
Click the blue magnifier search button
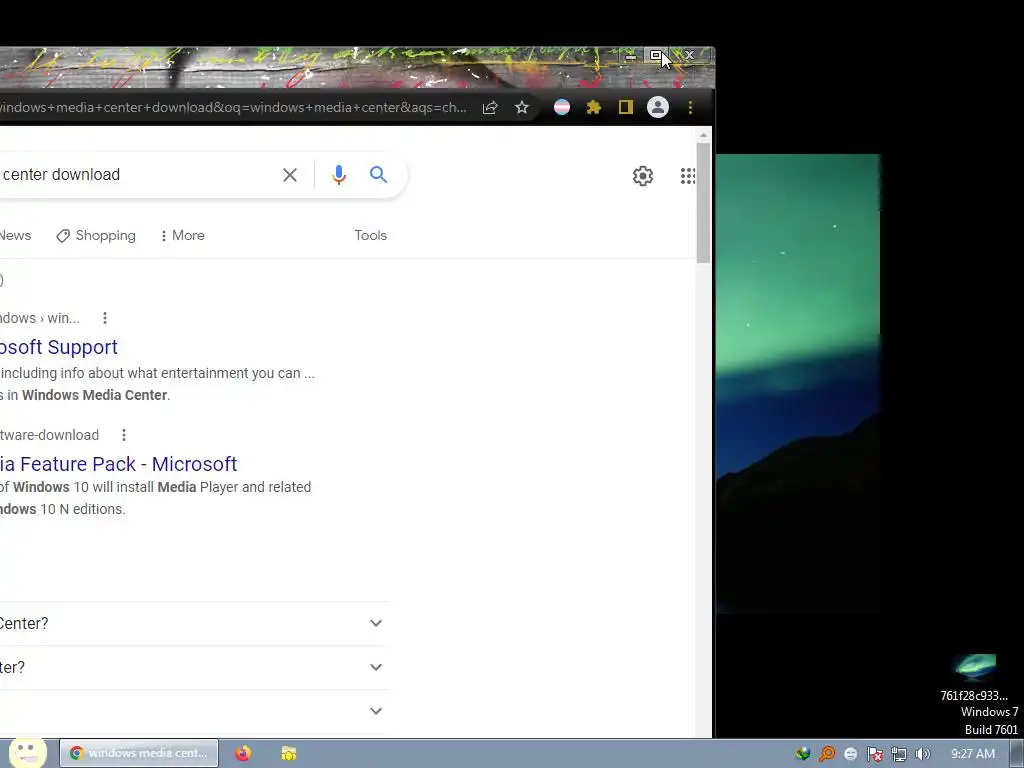378,174
